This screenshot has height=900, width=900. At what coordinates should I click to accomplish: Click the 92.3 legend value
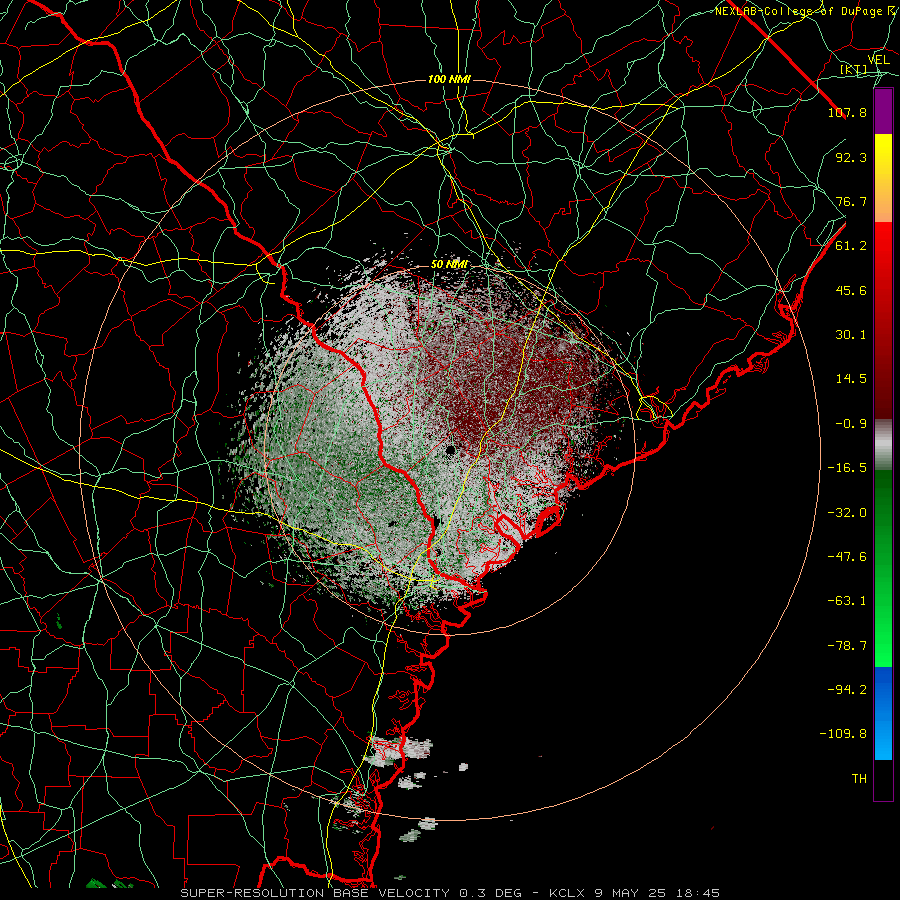point(851,157)
